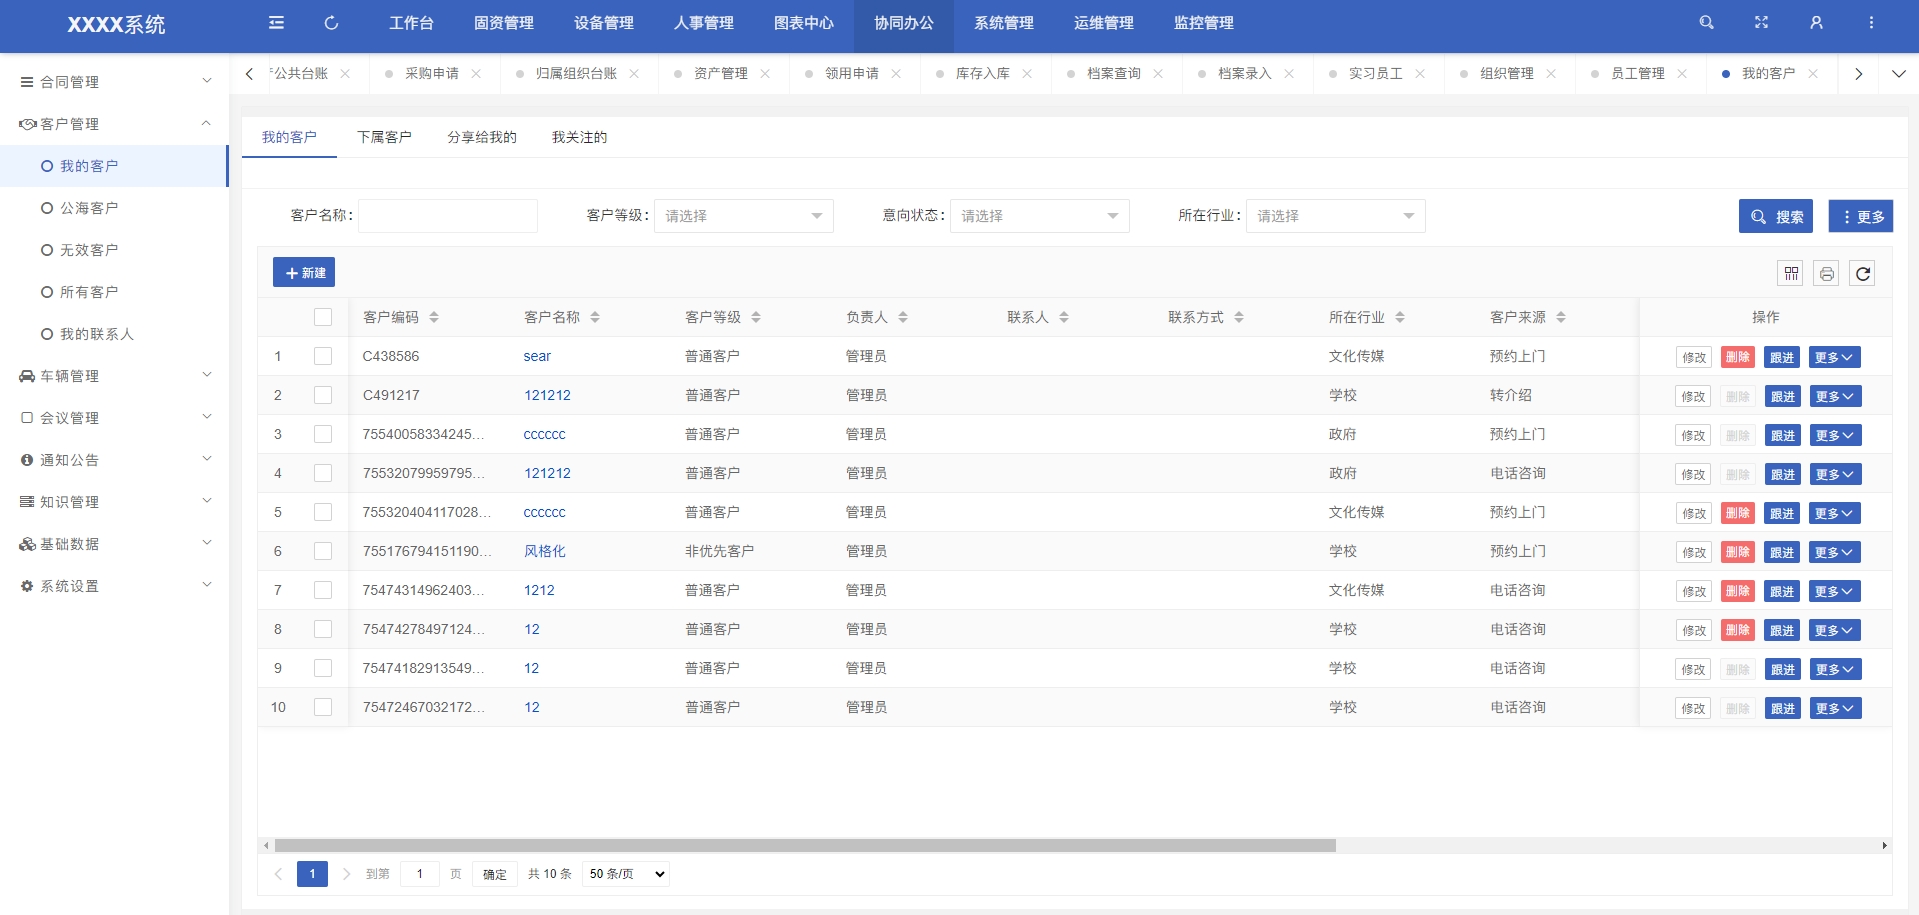This screenshot has height=915, width=1919.
Task: Click the page number jump input
Action: pos(420,874)
